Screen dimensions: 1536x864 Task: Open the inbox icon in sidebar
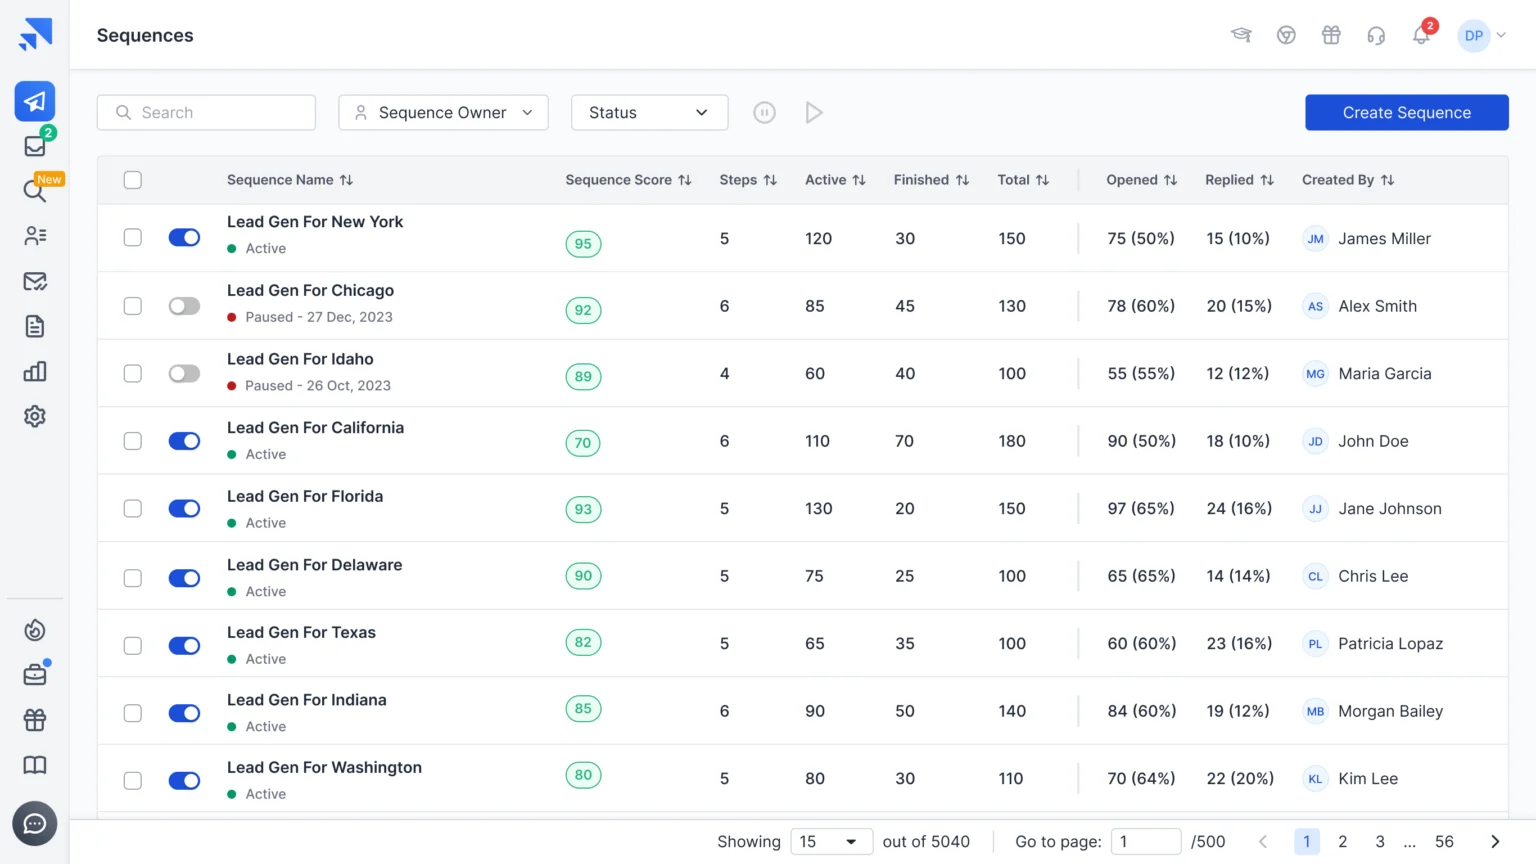click(35, 146)
